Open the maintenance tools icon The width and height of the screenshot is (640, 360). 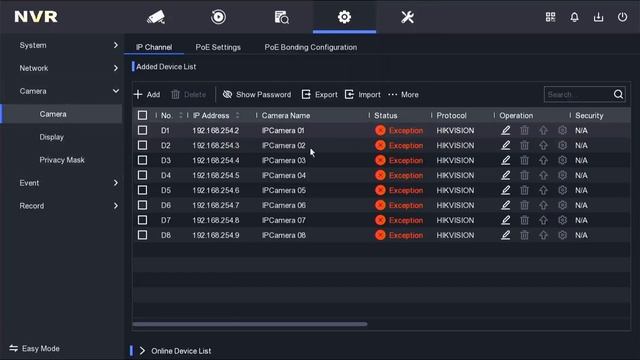[x=407, y=17]
